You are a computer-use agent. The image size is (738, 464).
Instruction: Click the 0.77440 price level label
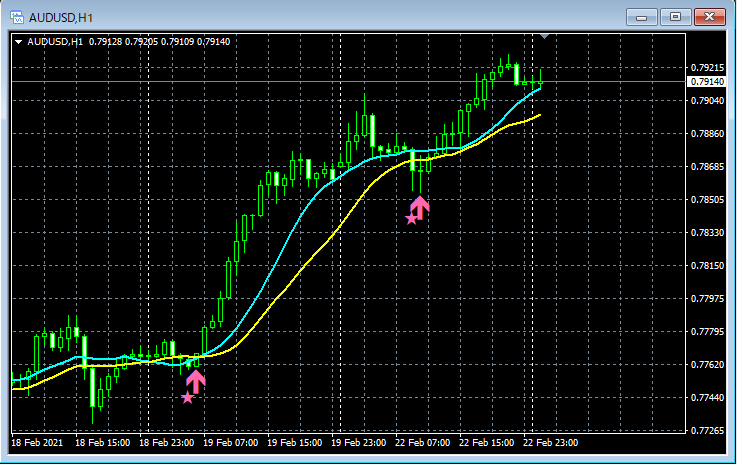tap(707, 398)
